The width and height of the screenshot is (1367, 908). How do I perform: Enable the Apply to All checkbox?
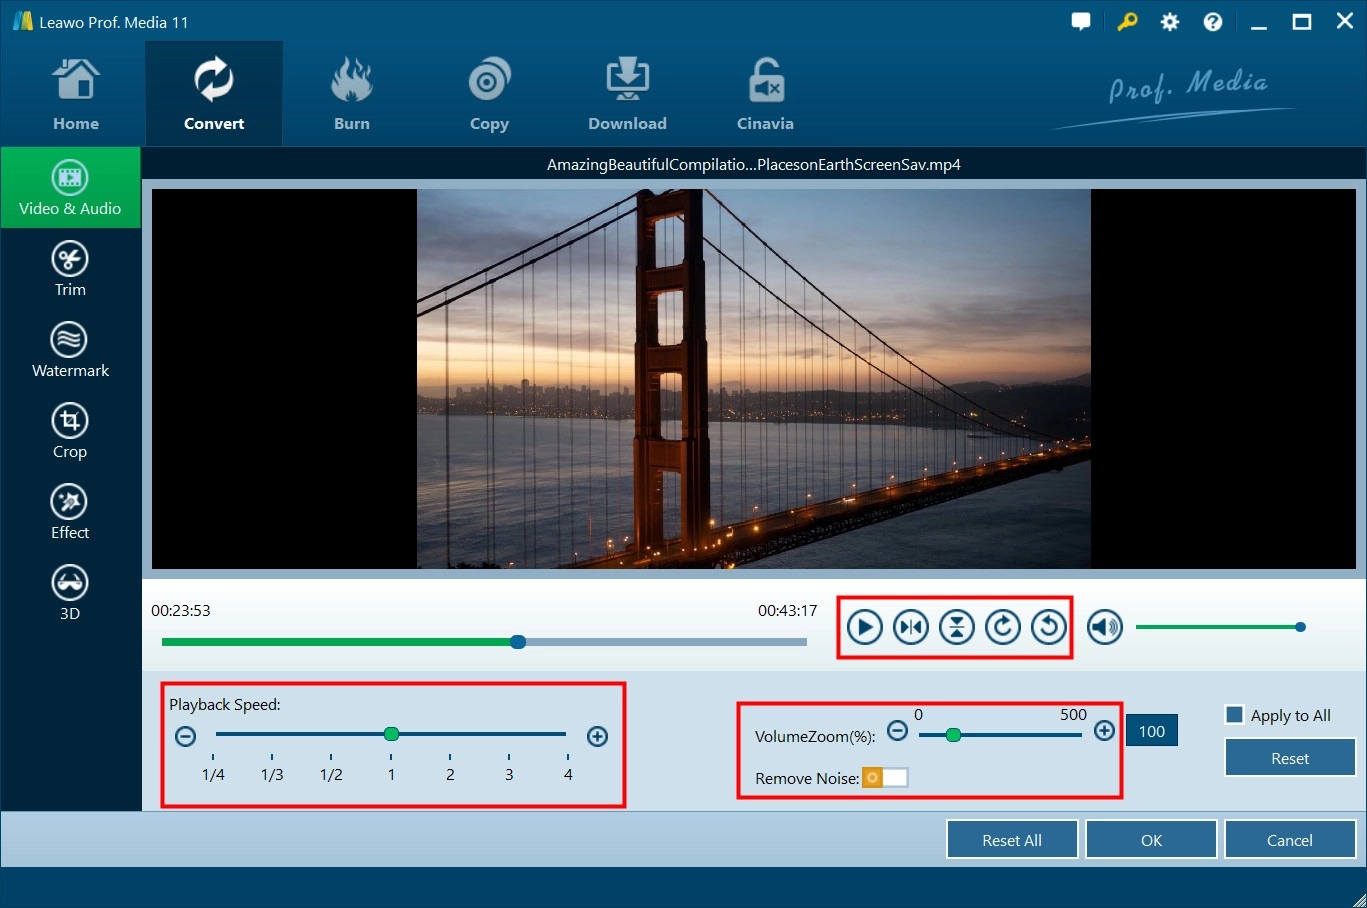(x=1235, y=715)
